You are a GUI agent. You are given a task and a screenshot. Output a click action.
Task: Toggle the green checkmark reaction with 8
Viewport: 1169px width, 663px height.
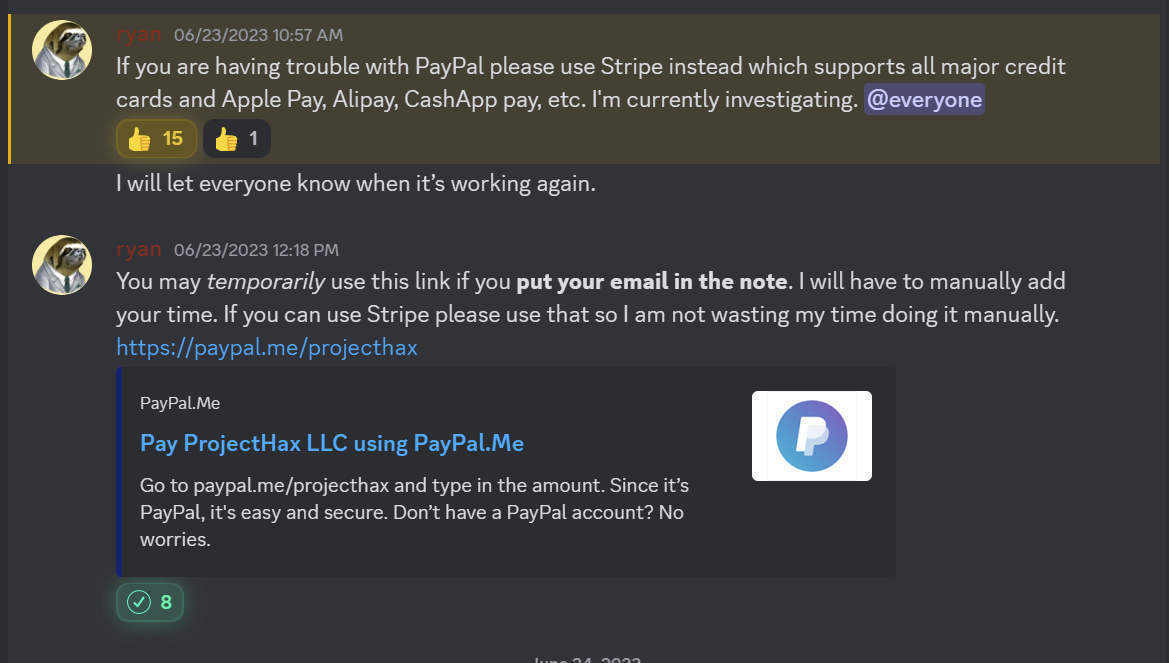coord(150,602)
